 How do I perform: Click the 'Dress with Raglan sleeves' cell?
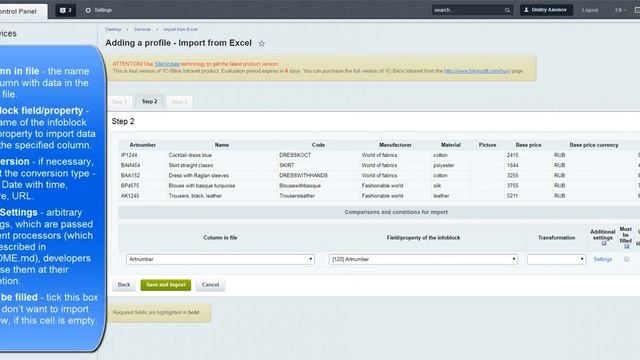[198, 176]
